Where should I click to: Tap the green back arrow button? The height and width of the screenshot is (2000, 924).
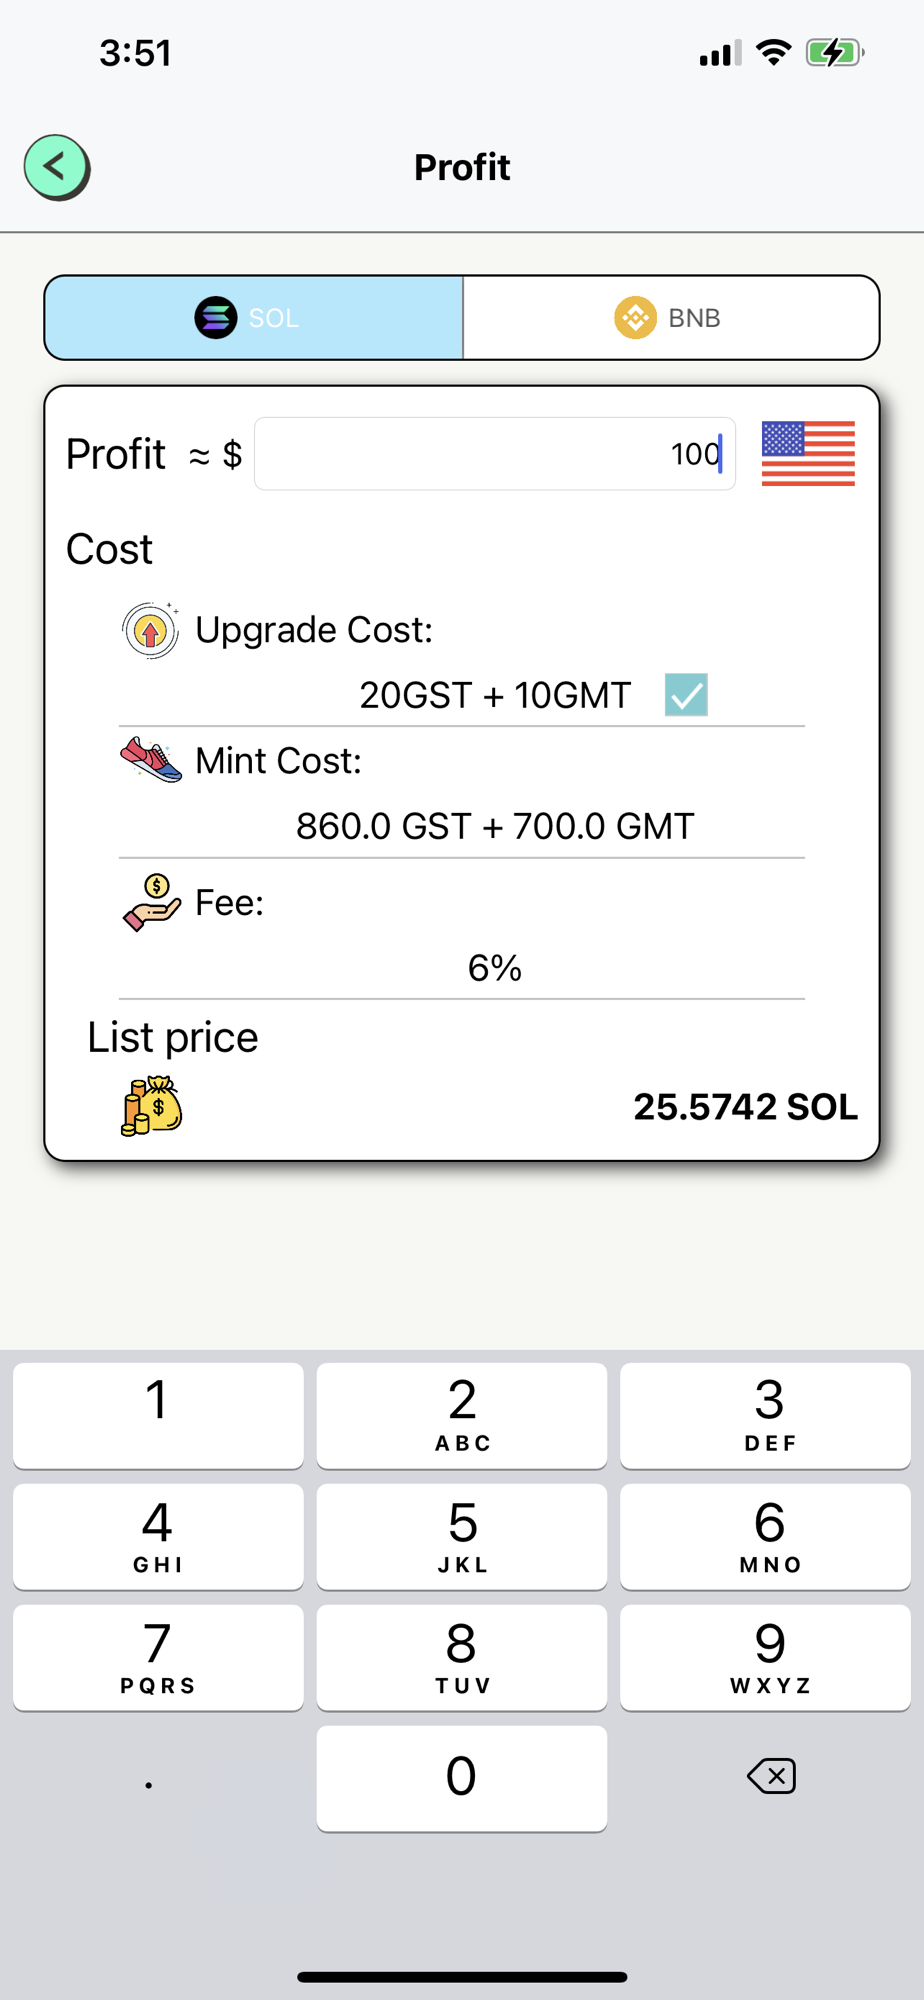56,167
